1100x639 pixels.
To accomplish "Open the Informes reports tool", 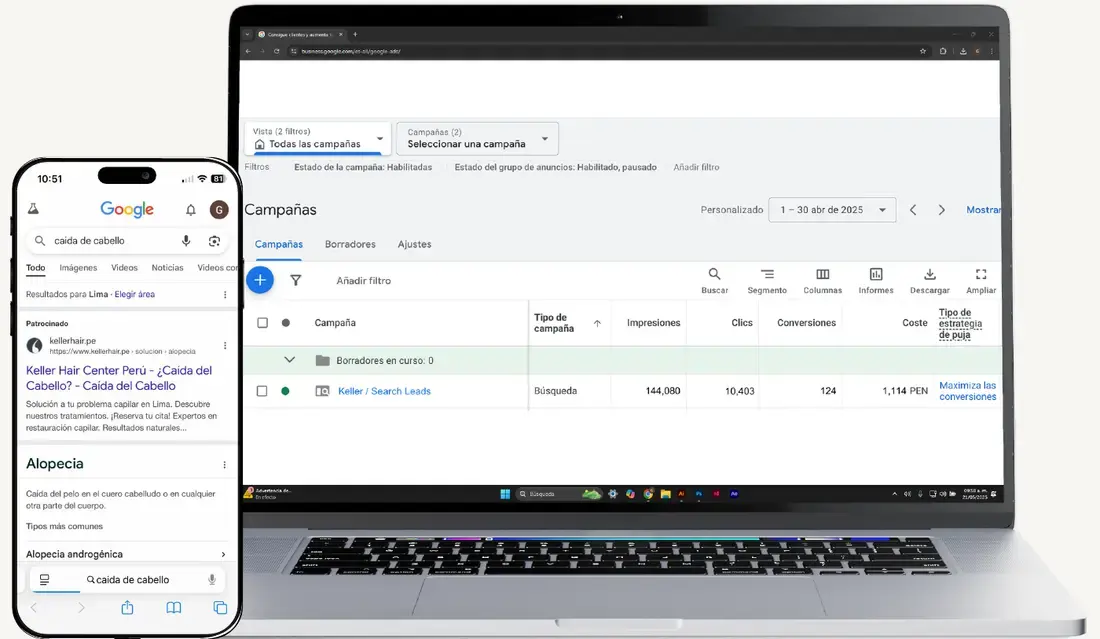I will point(876,281).
